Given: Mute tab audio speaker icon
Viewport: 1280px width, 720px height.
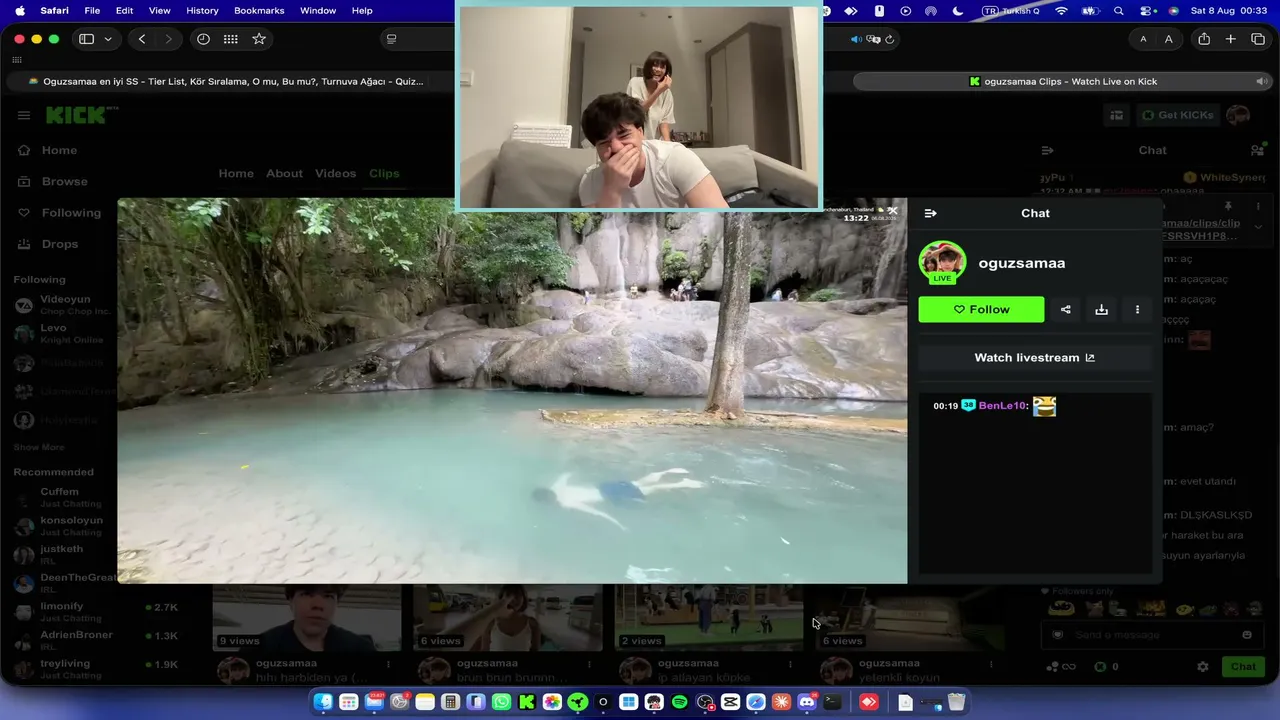Looking at the screenshot, I should tap(856, 39).
